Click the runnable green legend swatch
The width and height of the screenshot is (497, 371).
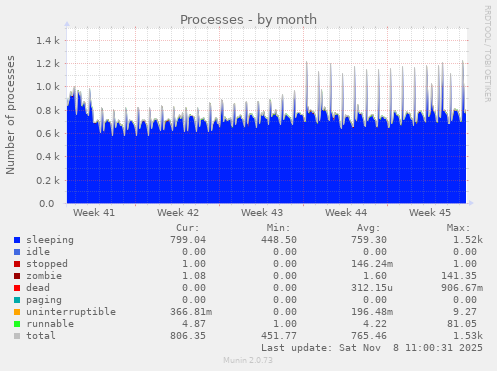[17, 324]
